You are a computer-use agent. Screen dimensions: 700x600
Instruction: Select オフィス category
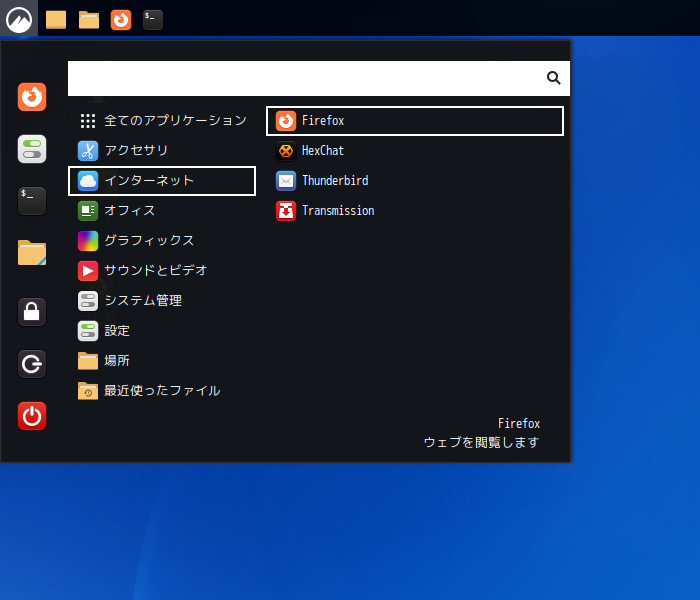tap(162, 211)
